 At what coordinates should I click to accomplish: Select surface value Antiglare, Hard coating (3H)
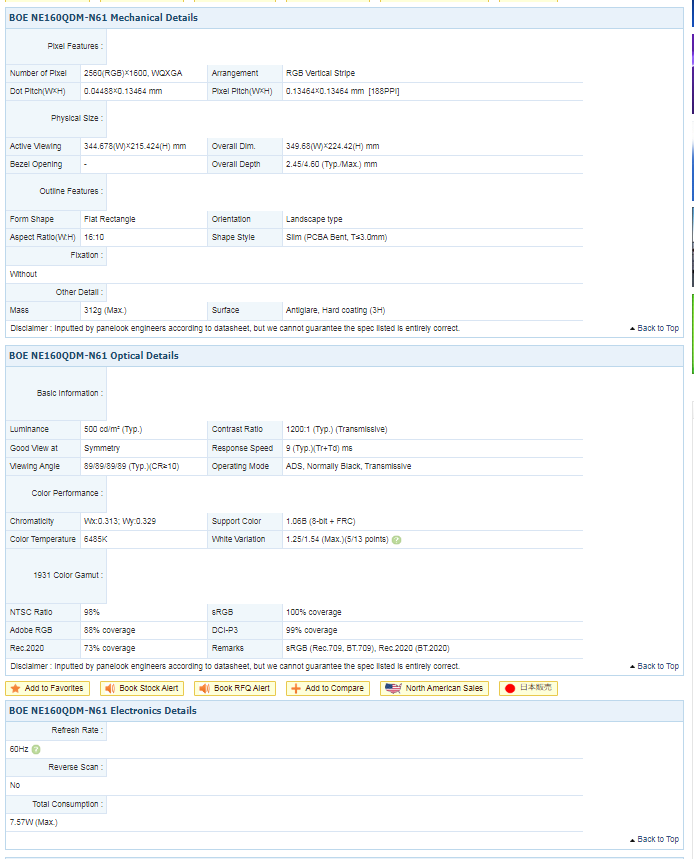pyautogui.click(x=335, y=311)
